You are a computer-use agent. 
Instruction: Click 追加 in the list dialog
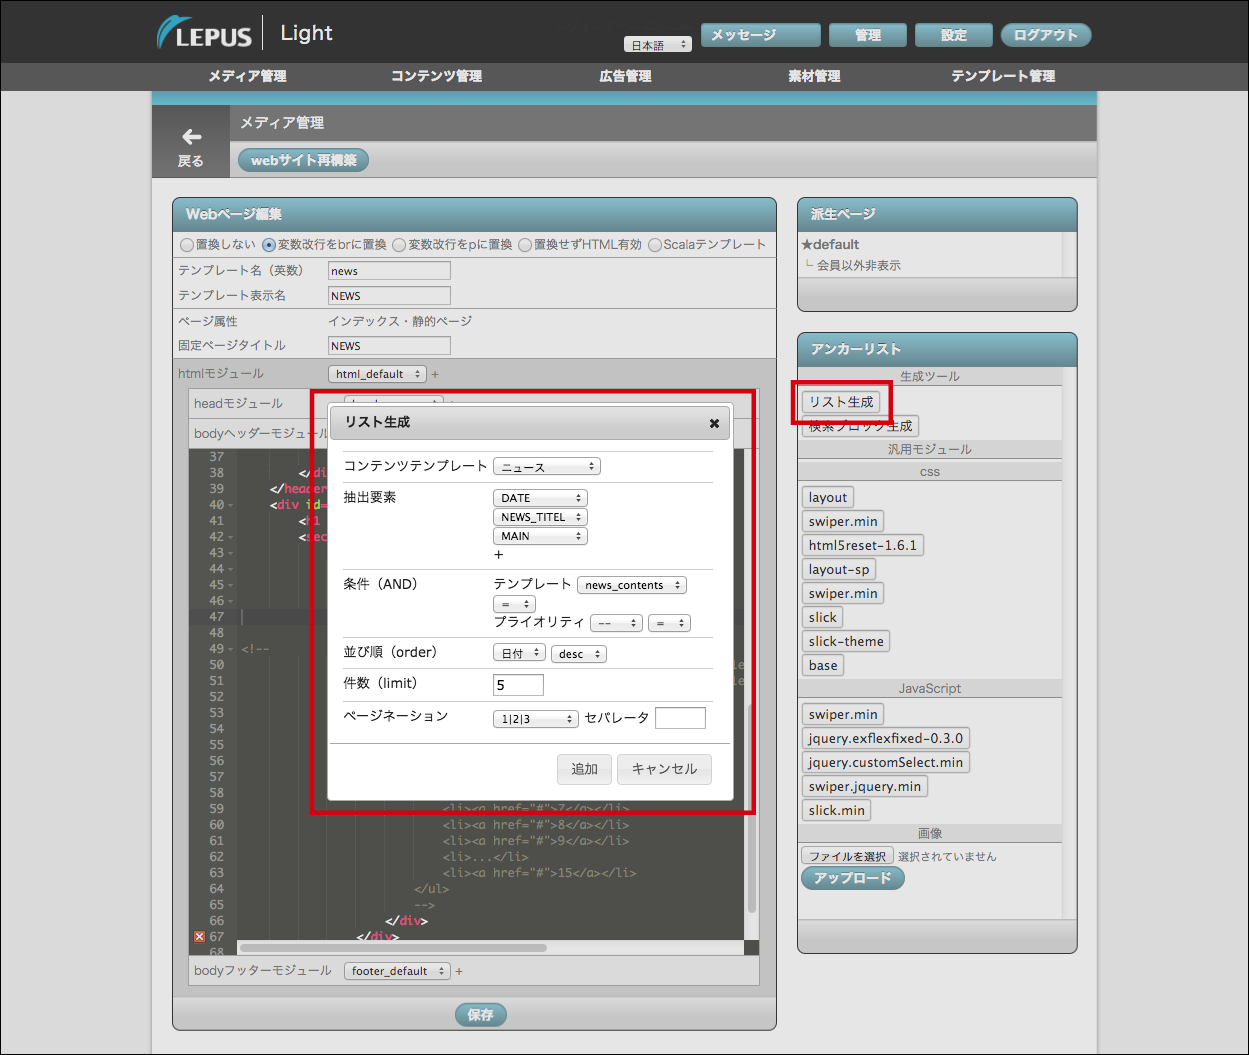pyautogui.click(x=584, y=769)
